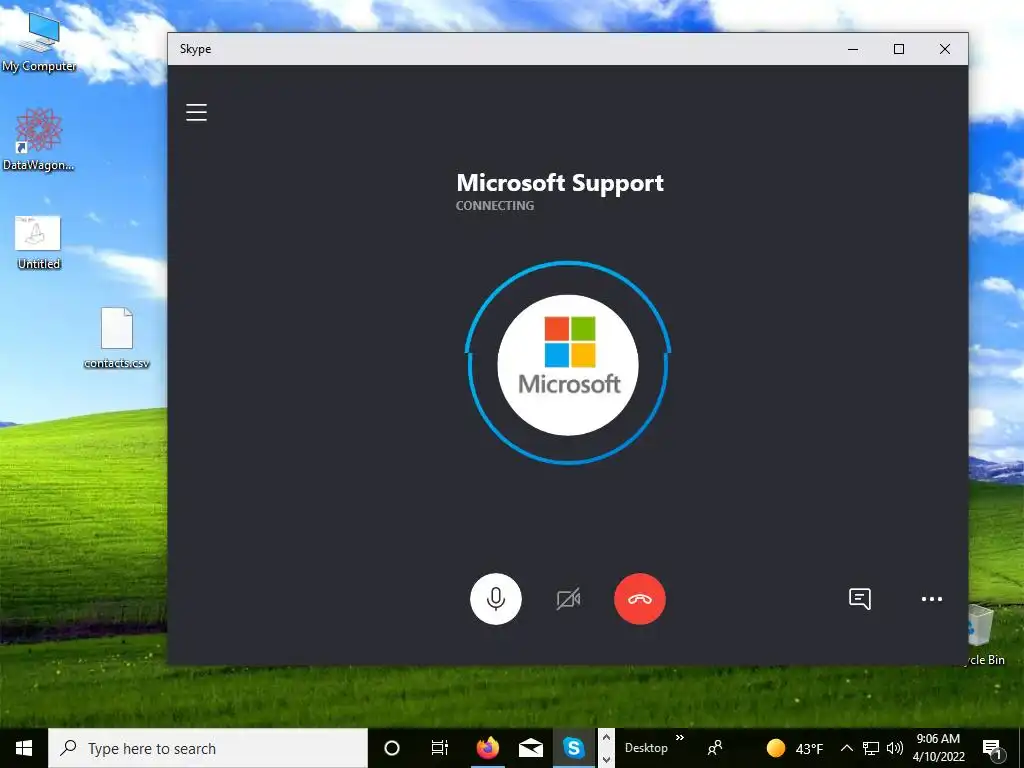The width and height of the screenshot is (1024, 768).
Task: Open Cortana circle icon on taskbar
Action: point(392,748)
